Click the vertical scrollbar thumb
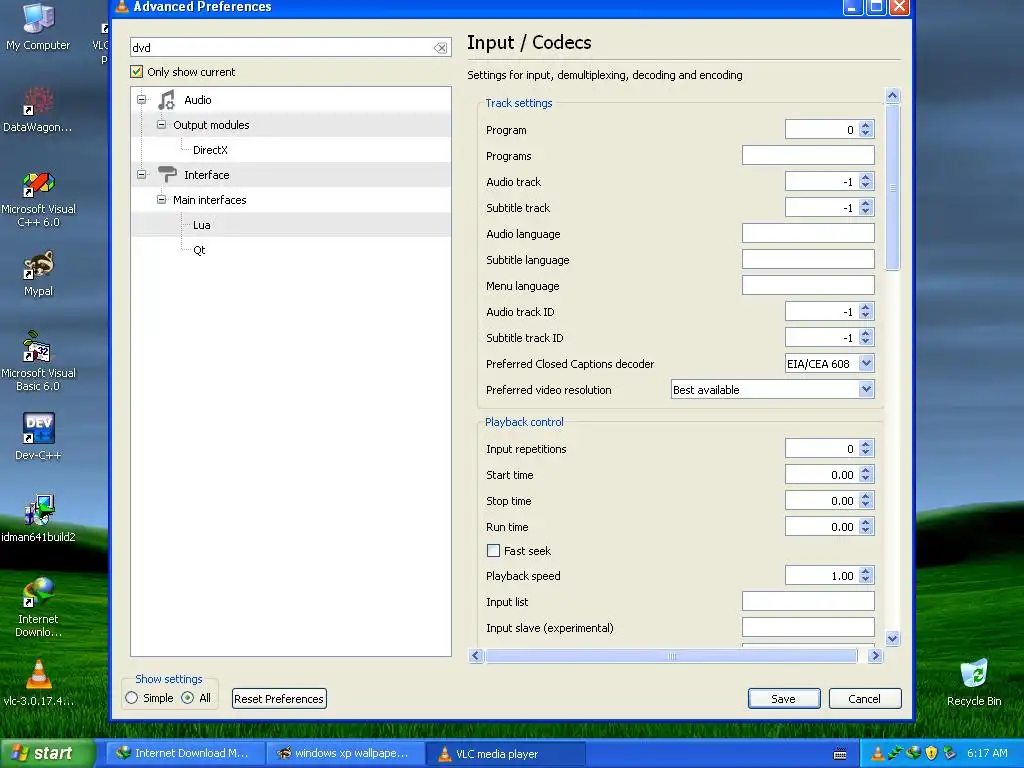1024x768 pixels. 893,187
